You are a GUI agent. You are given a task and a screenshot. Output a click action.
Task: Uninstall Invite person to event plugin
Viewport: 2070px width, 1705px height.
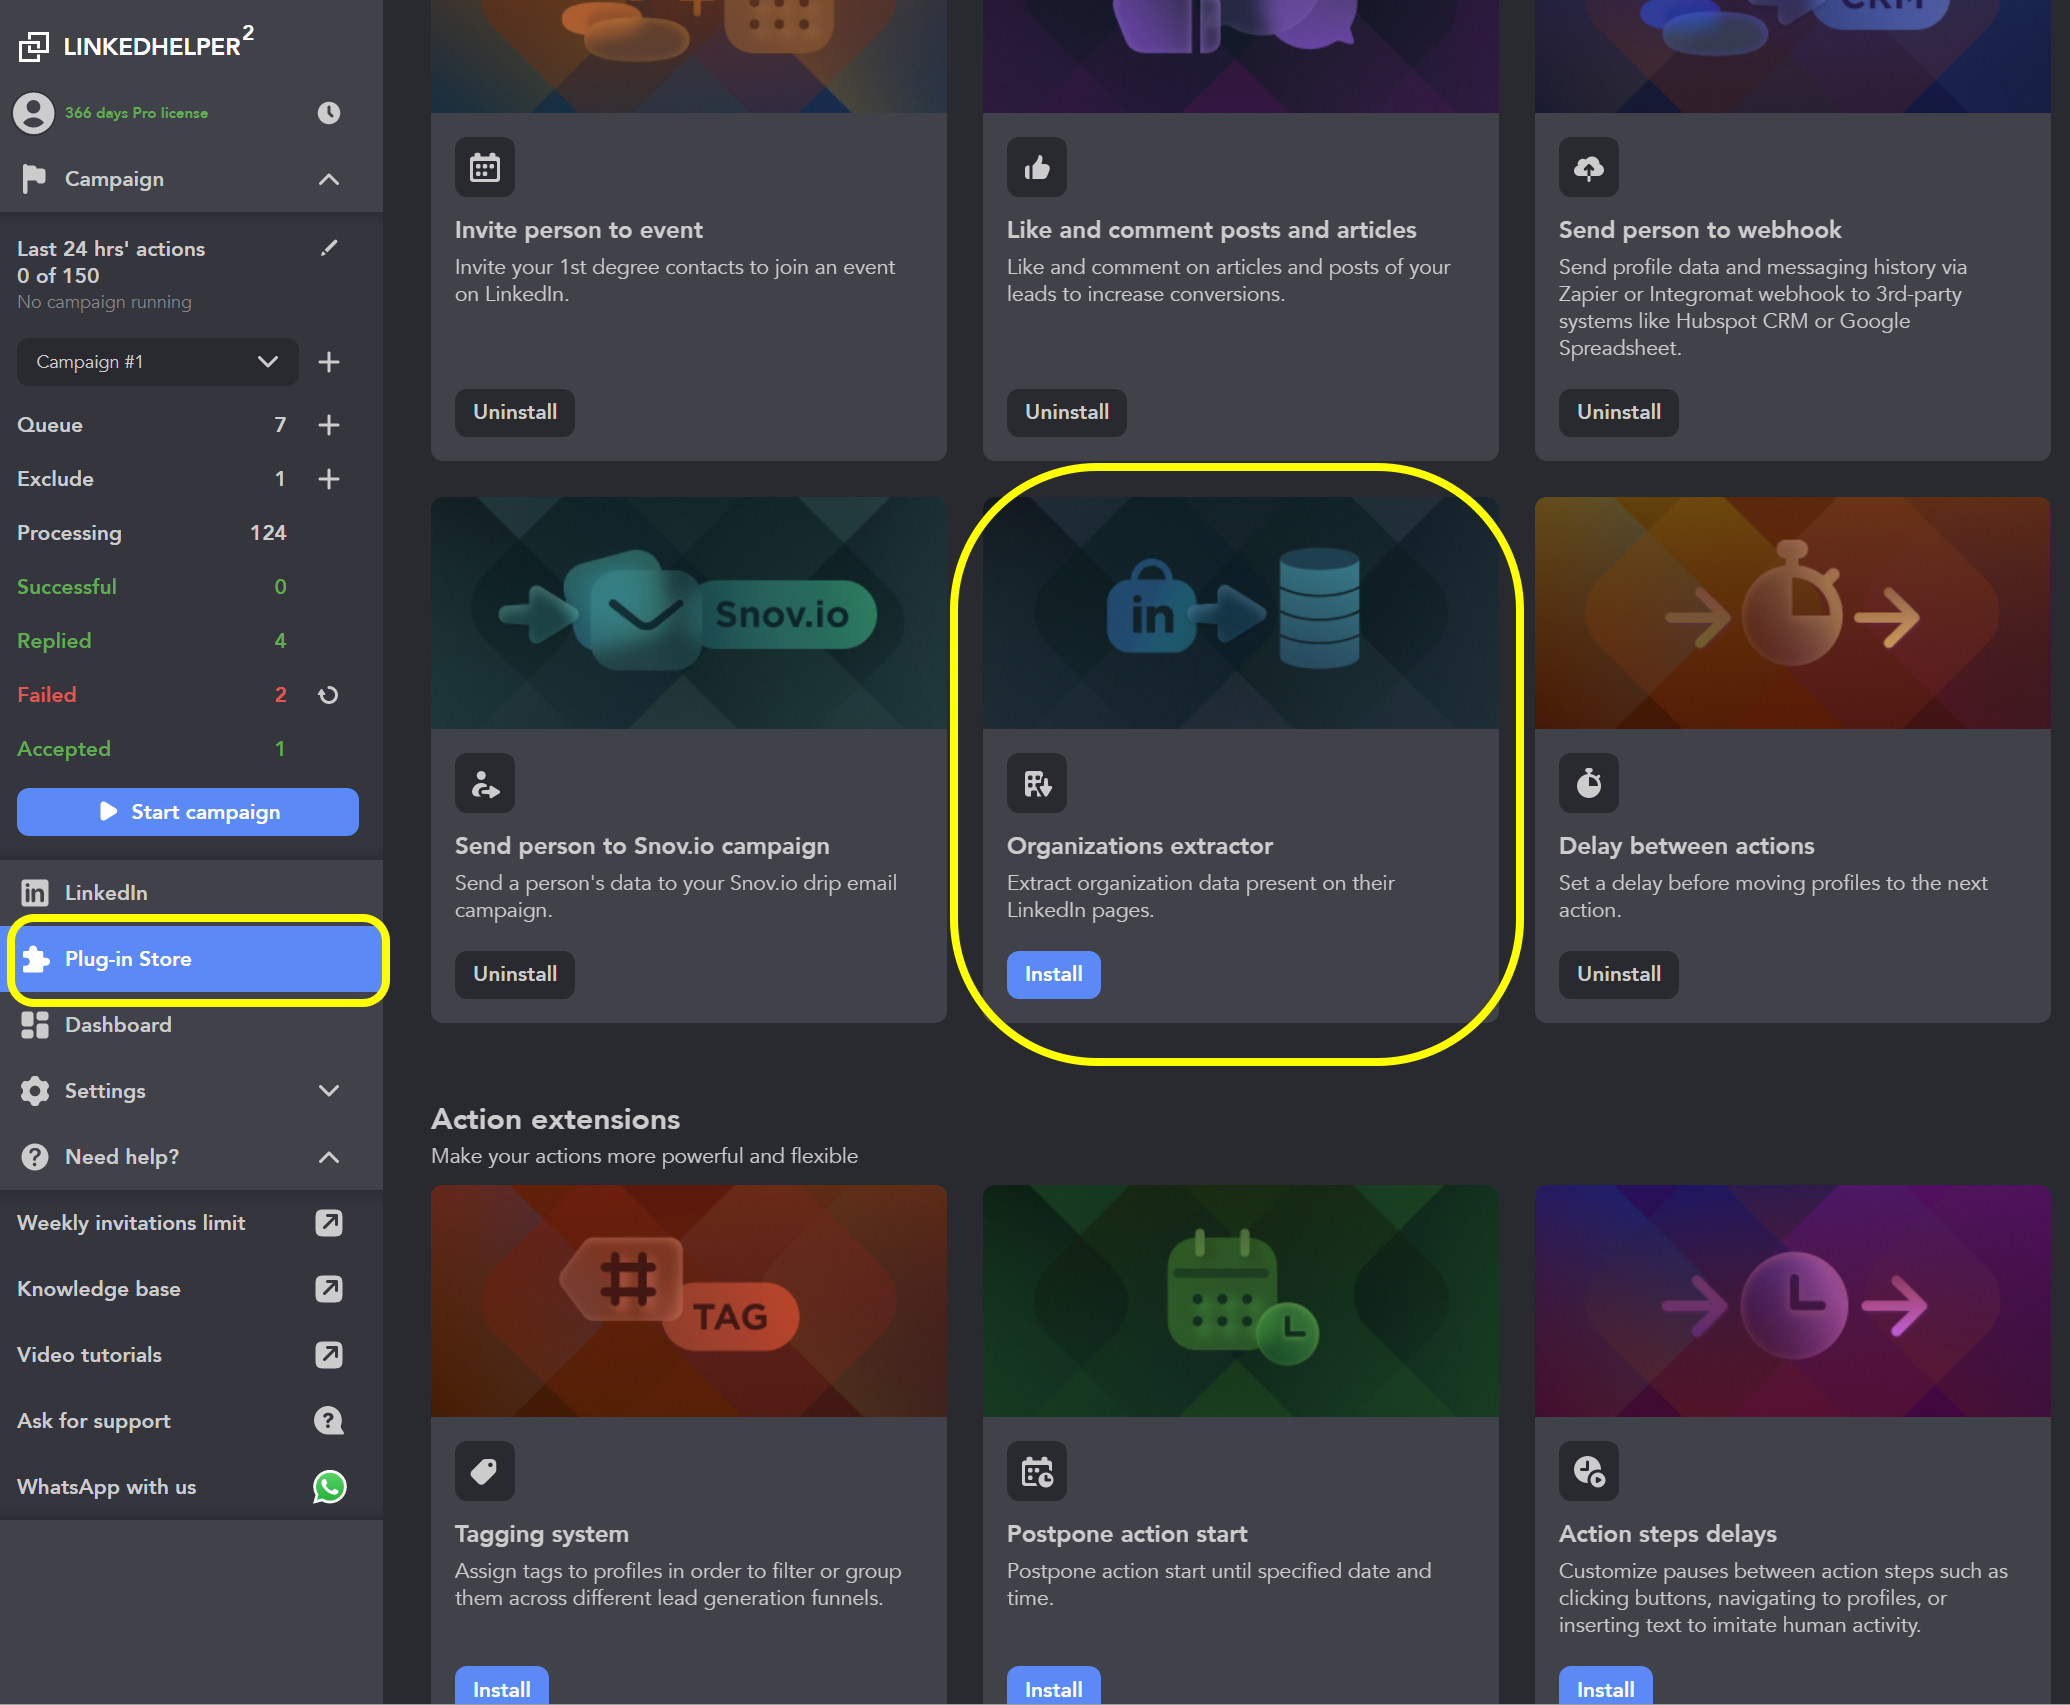click(515, 412)
